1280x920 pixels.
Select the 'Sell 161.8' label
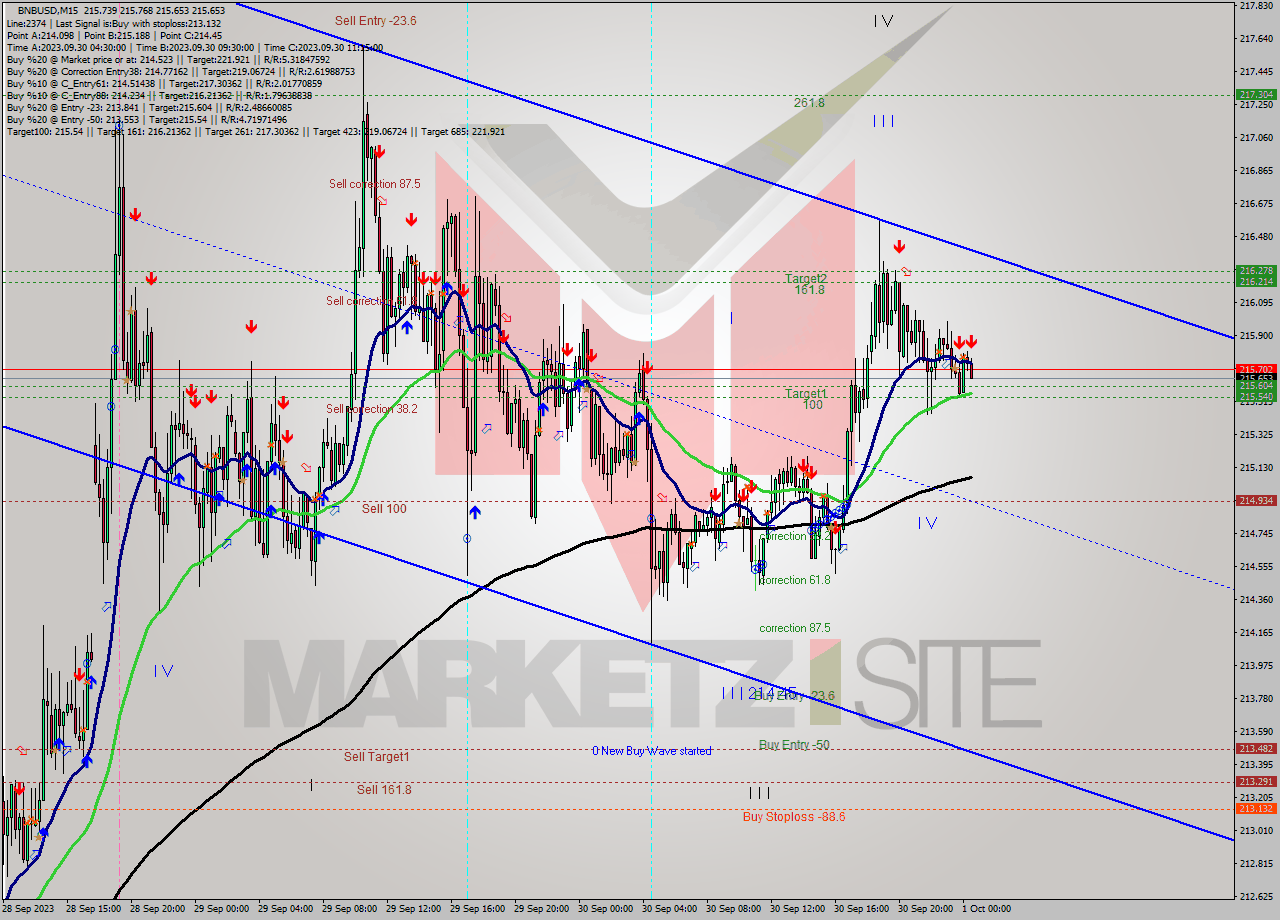point(384,790)
